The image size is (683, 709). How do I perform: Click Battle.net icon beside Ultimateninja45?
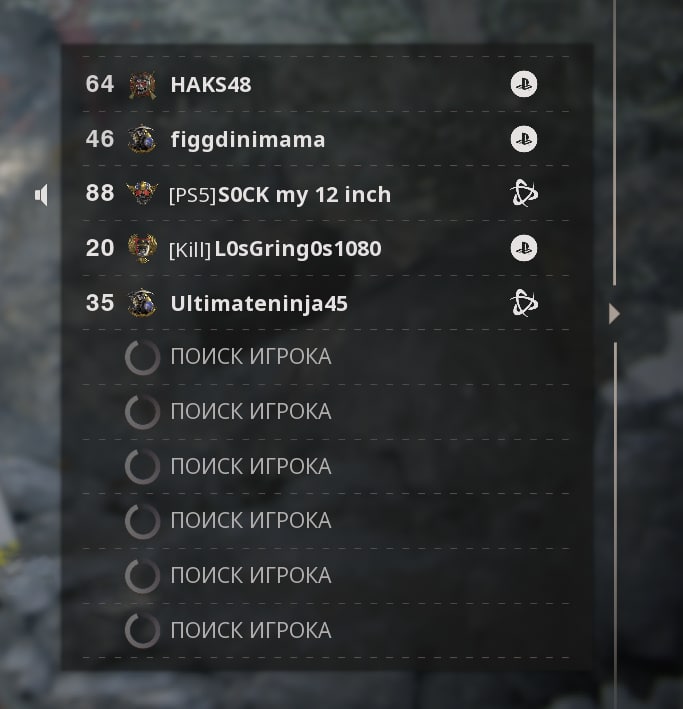(x=524, y=303)
